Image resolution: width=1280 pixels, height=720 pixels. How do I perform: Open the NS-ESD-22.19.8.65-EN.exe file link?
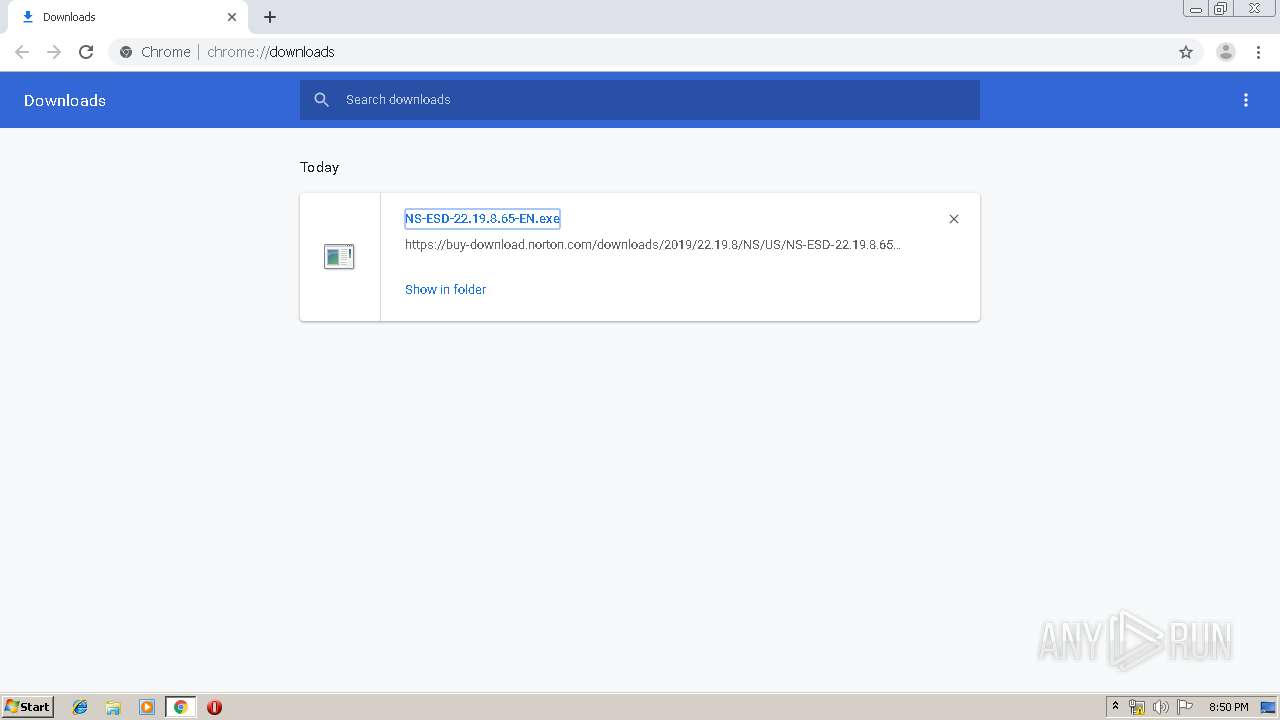[x=482, y=218]
